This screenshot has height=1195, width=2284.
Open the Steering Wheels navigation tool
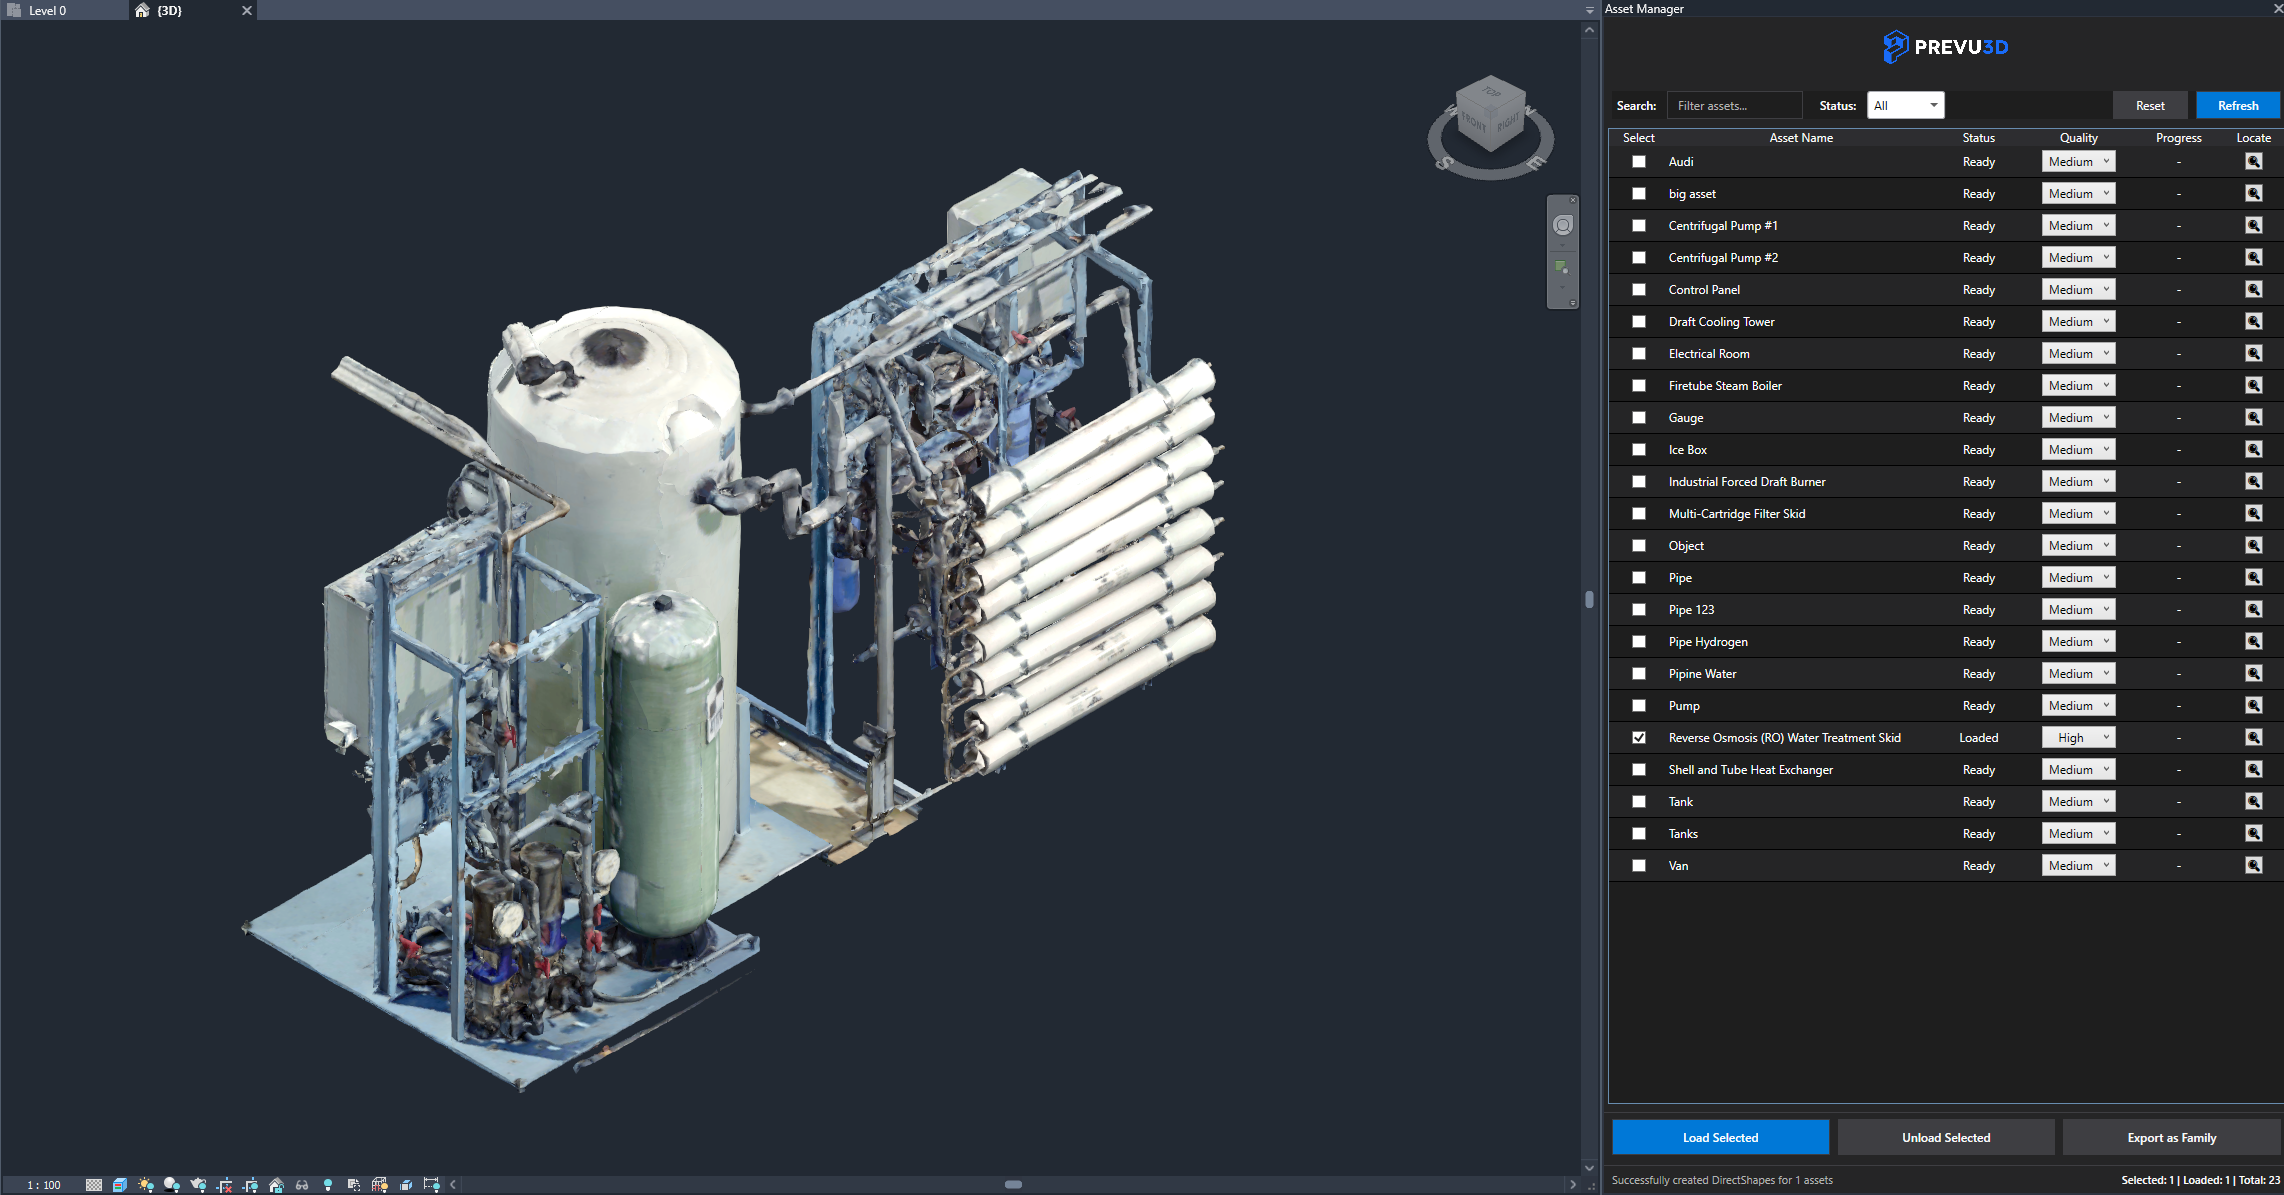pos(1562,226)
